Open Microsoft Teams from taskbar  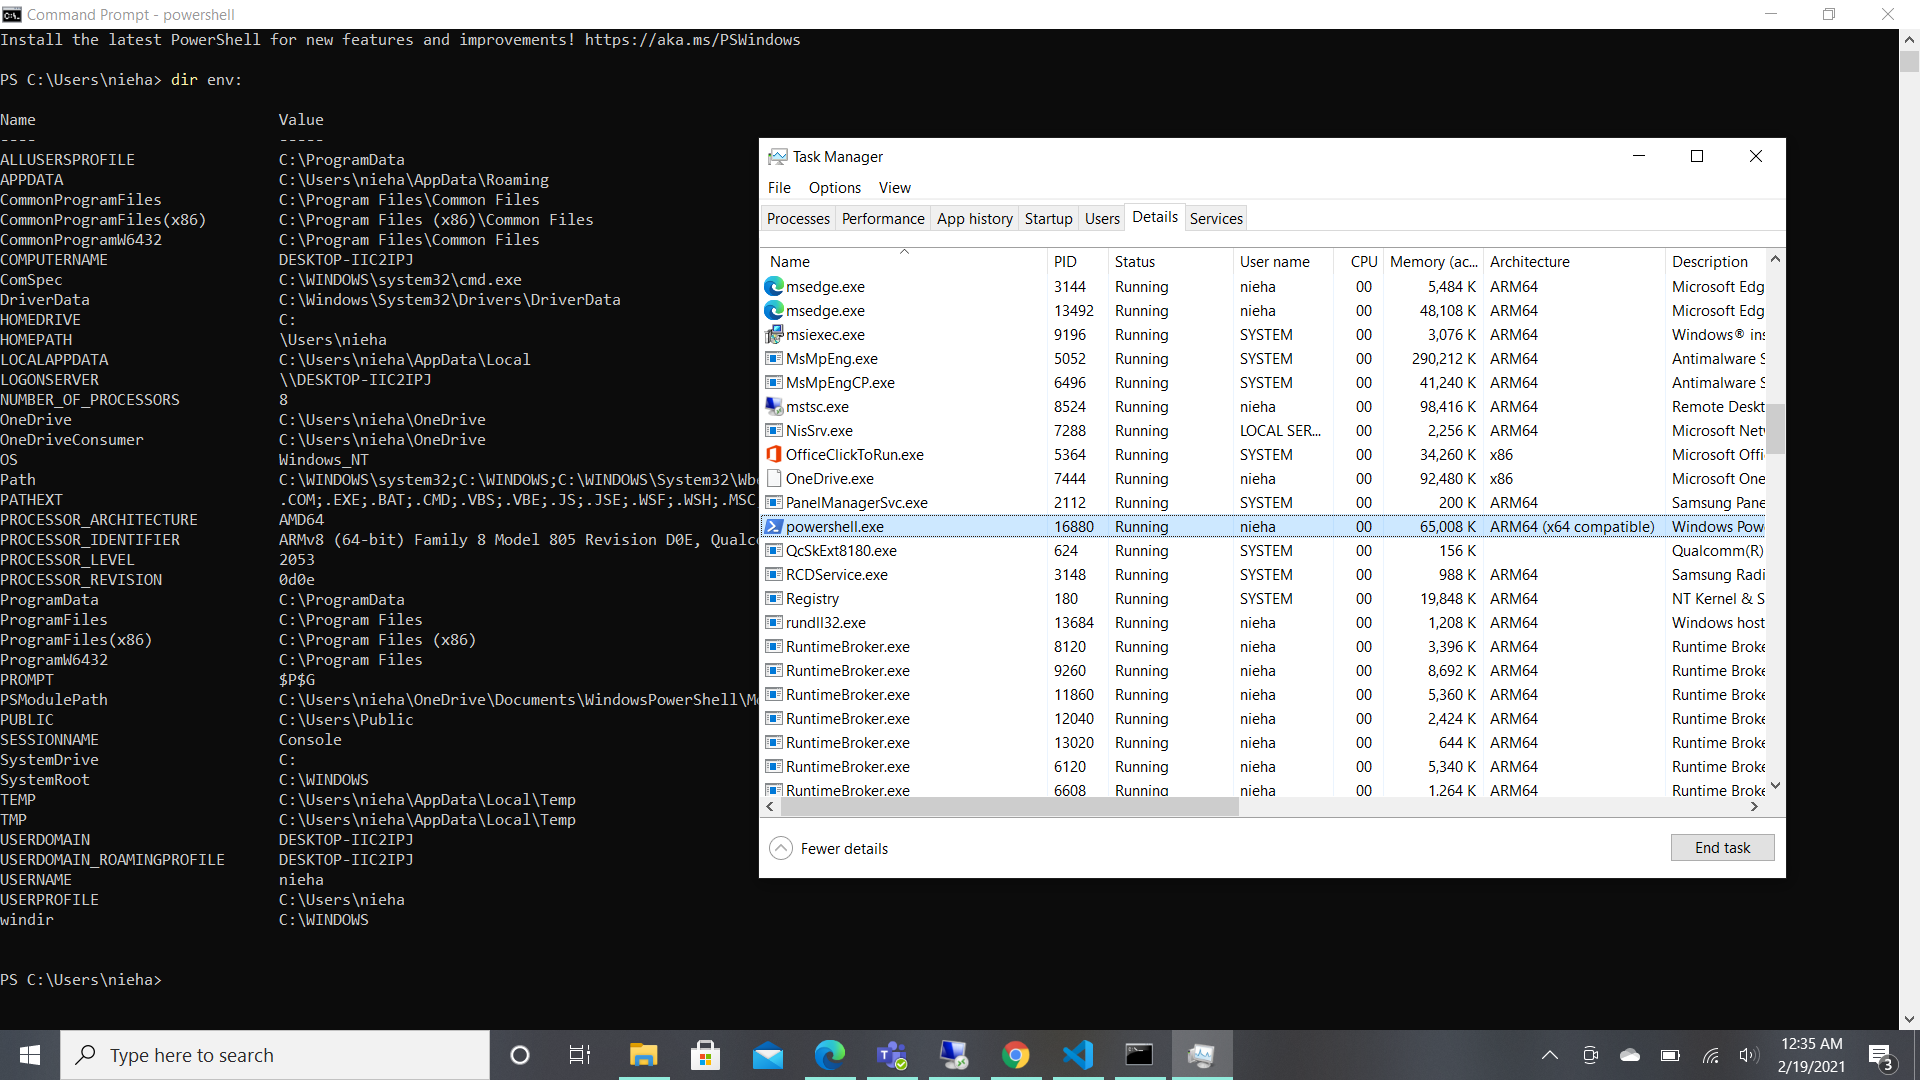pos(891,1055)
